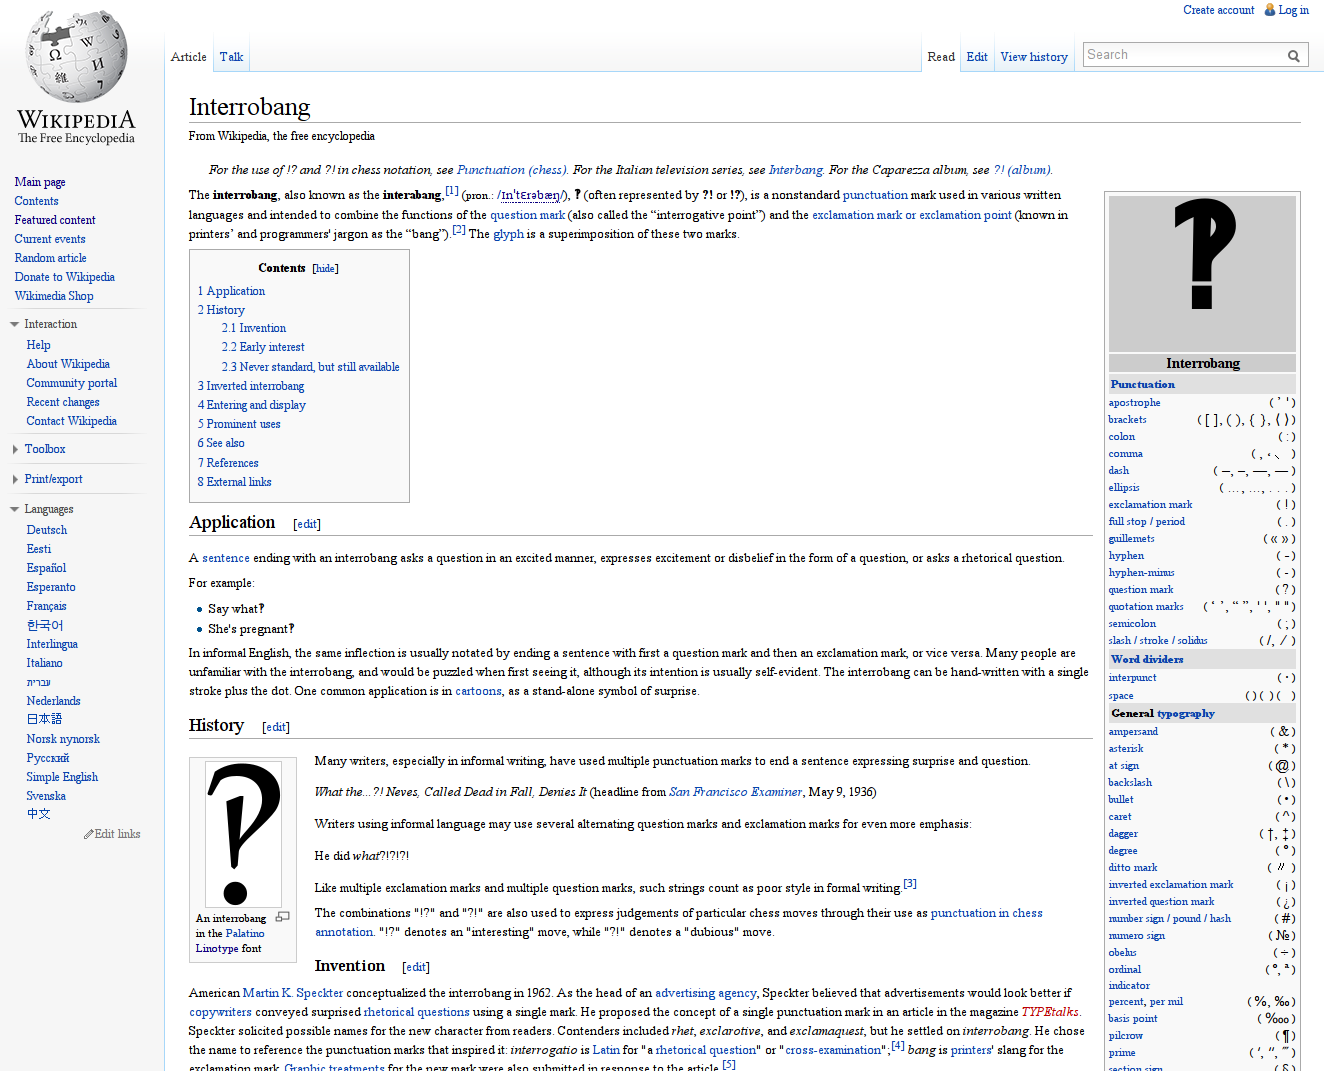Open Random article from sidebar
This screenshot has width=1324, height=1071.
[x=50, y=258]
